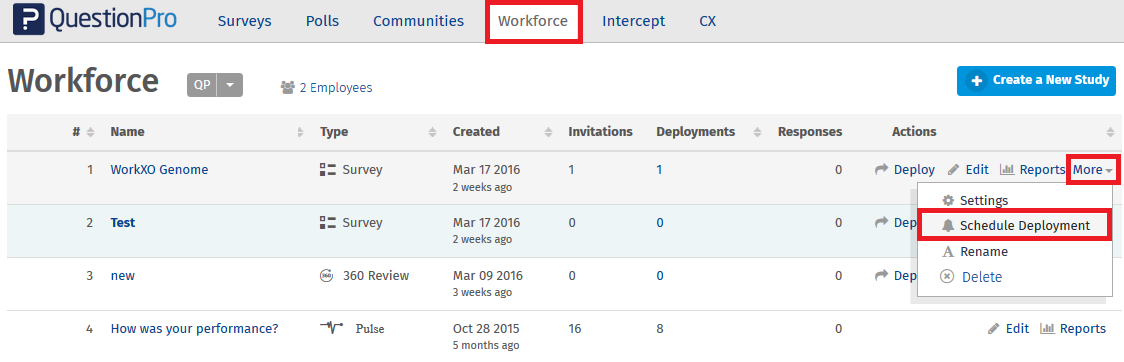Click the Mar 09 2016 created date
Viewport: 1124px width, 362px height.
pyautogui.click(x=487, y=276)
